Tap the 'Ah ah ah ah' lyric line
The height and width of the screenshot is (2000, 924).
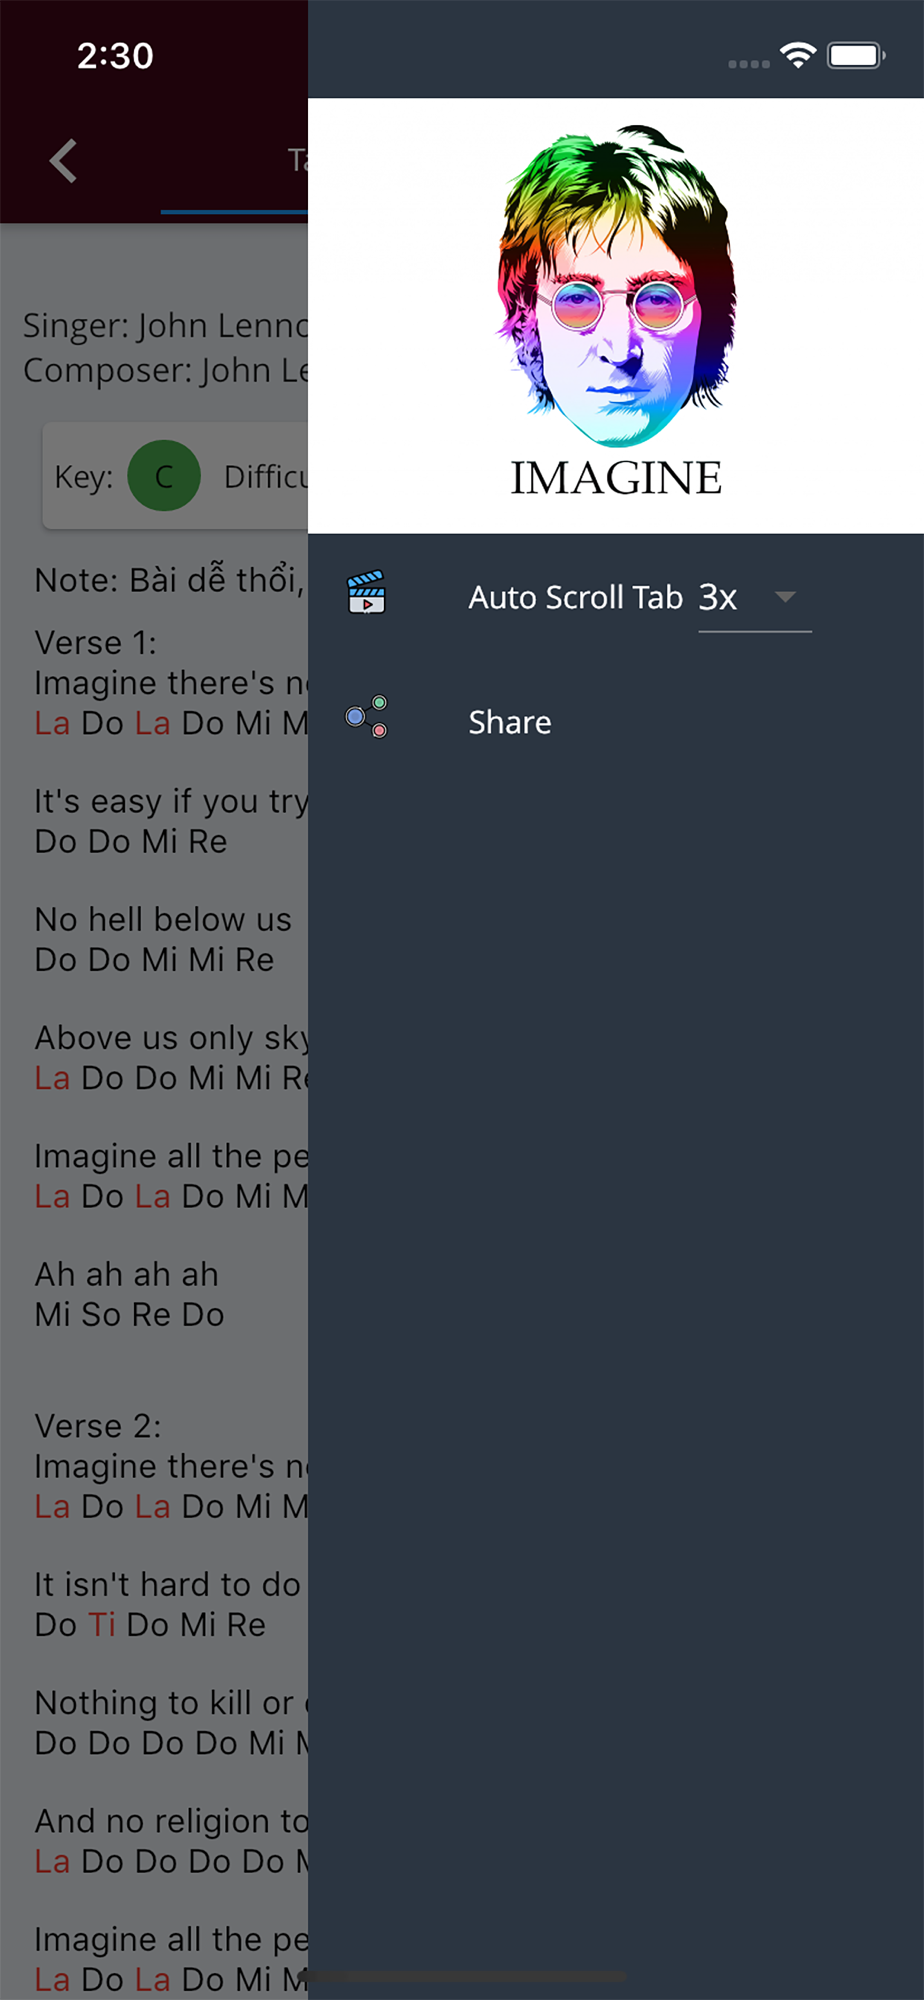tap(127, 1274)
